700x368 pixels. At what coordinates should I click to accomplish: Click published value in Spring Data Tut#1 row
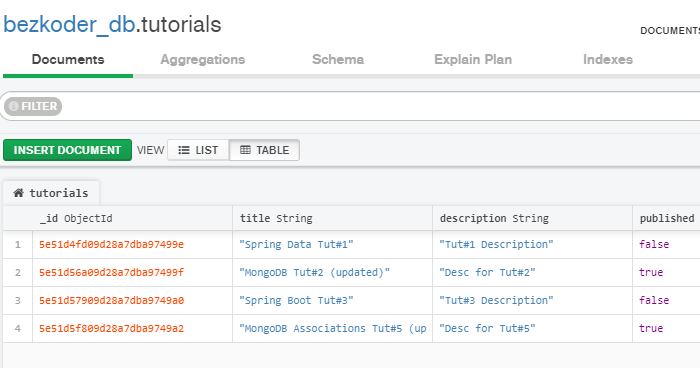click(654, 245)
